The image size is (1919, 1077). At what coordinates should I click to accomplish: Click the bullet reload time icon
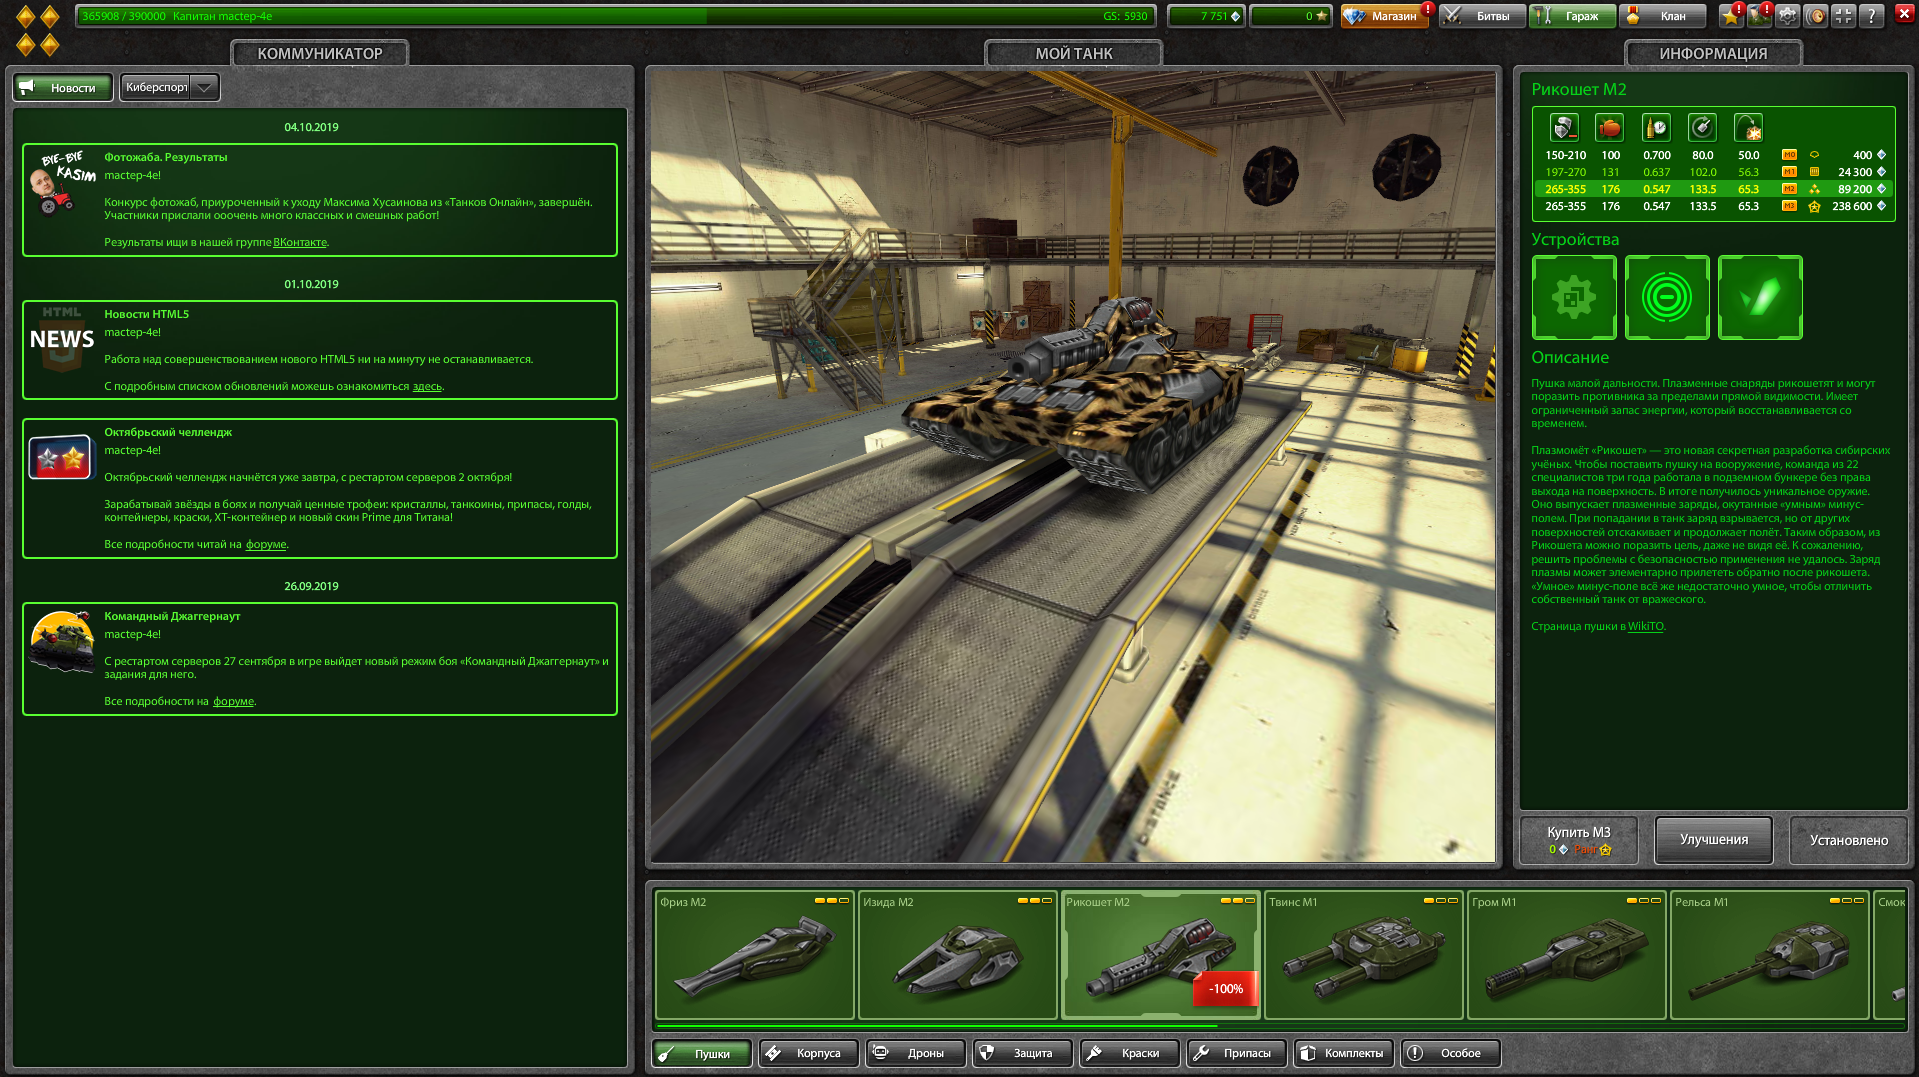click(x=1656, y=128)
